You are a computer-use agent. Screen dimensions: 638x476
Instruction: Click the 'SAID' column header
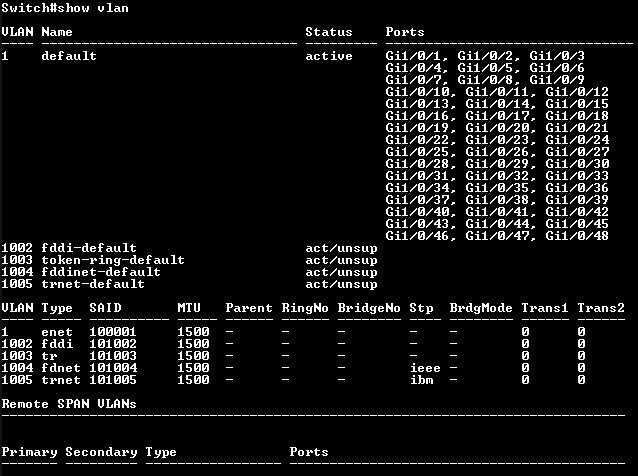pos(105,308)
